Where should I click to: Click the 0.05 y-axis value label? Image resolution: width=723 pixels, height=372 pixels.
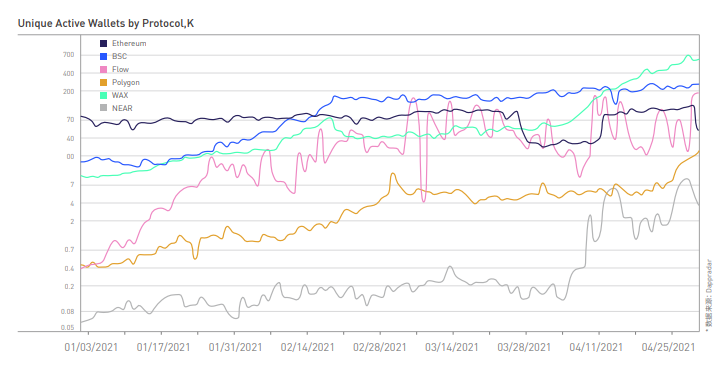coord(67,328)
